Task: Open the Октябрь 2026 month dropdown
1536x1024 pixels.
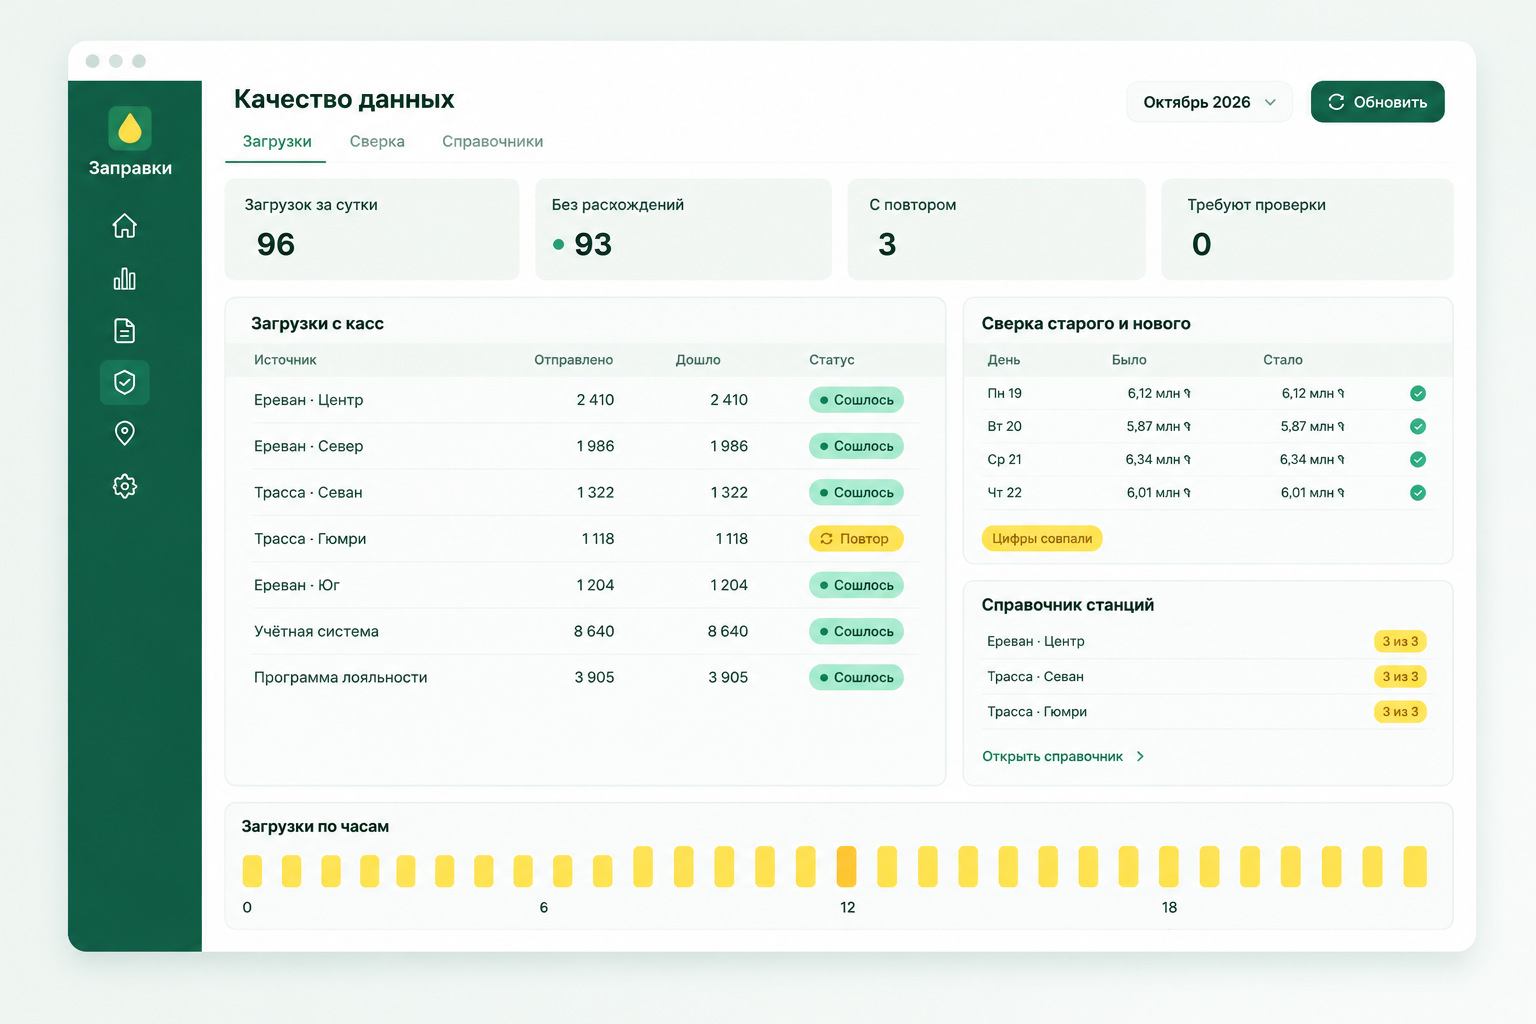Action: click(x=1209, y=102)
